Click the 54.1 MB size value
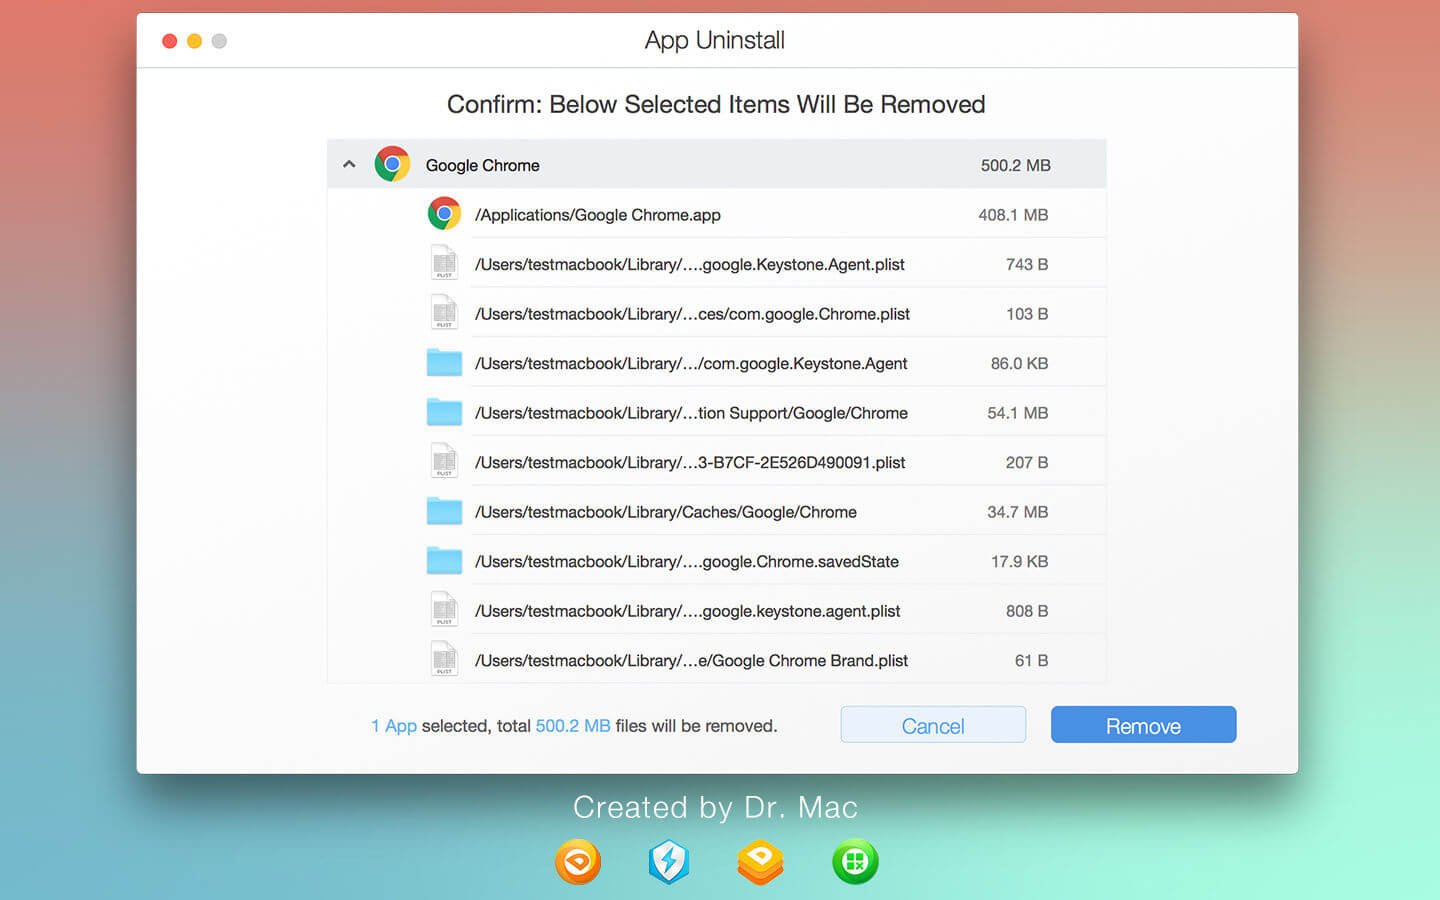Viewport: 1440px width, 900px height. pyautogui.click(x=1017, y=413)
